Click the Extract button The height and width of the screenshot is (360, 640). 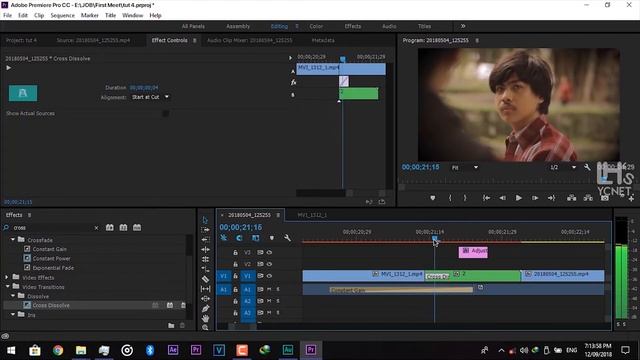pyautogui.click(x=588, y=198)
